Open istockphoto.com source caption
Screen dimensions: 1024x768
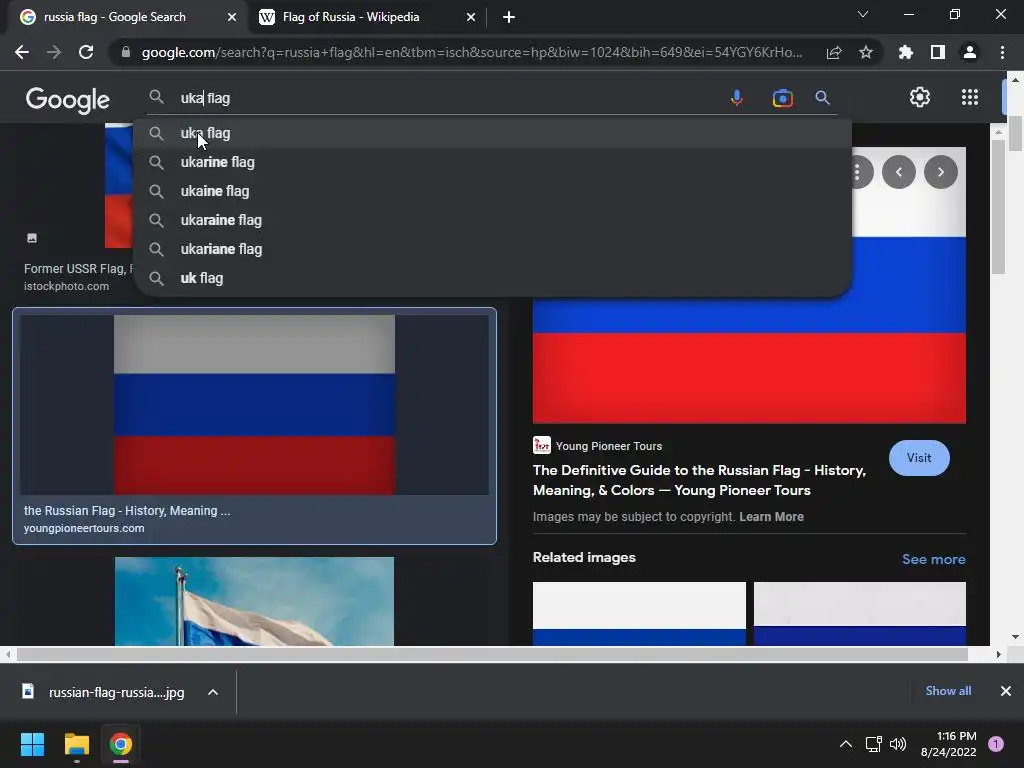67,286
